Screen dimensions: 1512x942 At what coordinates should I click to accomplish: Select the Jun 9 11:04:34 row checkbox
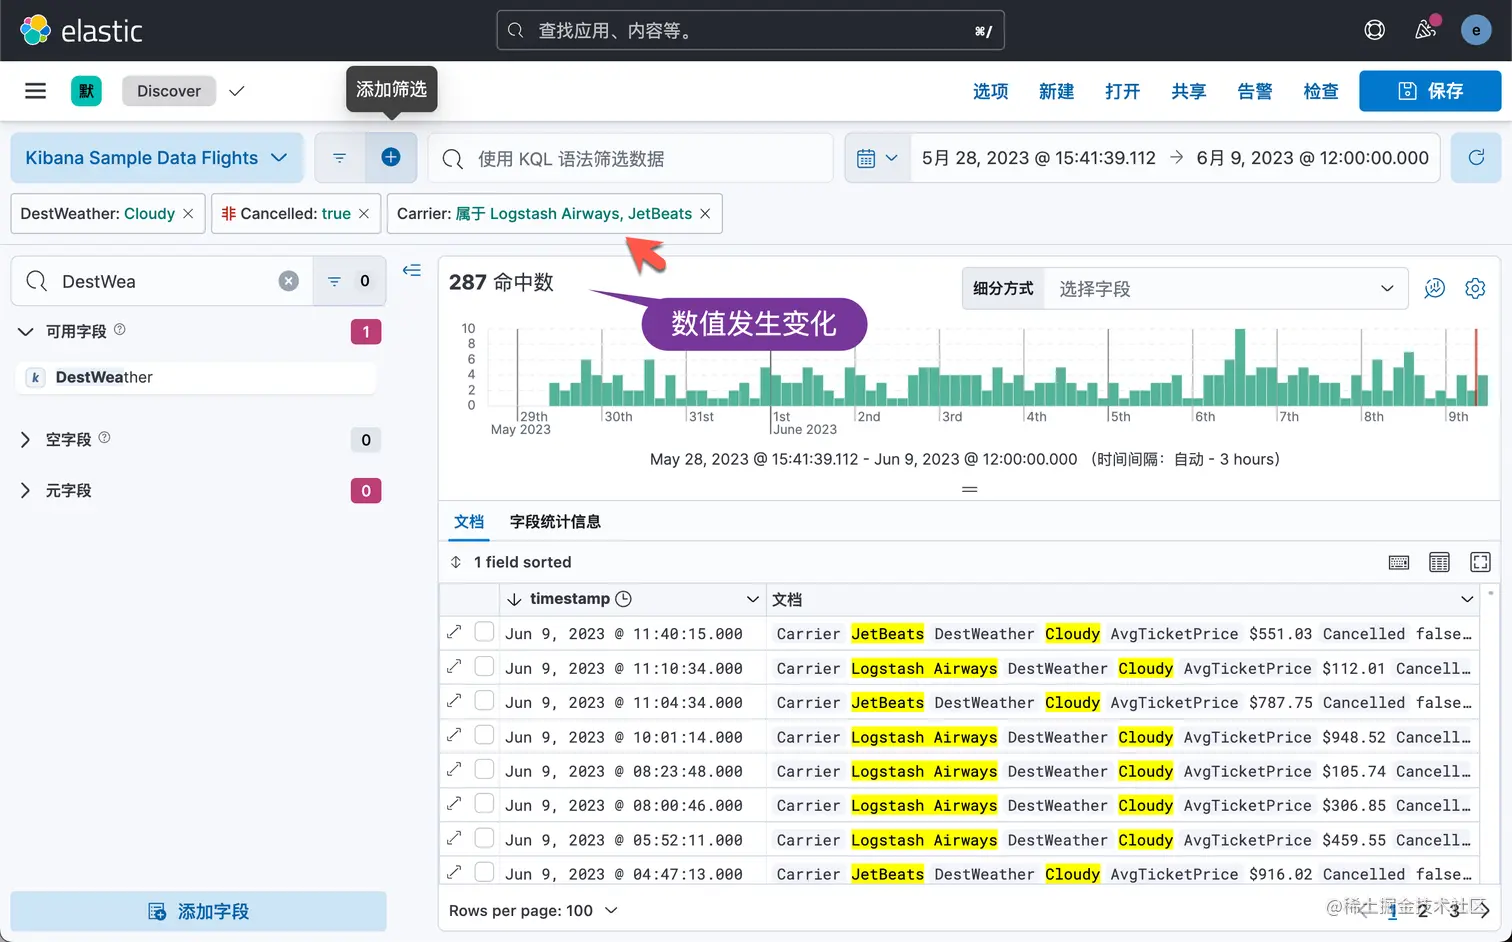(484, 700)
